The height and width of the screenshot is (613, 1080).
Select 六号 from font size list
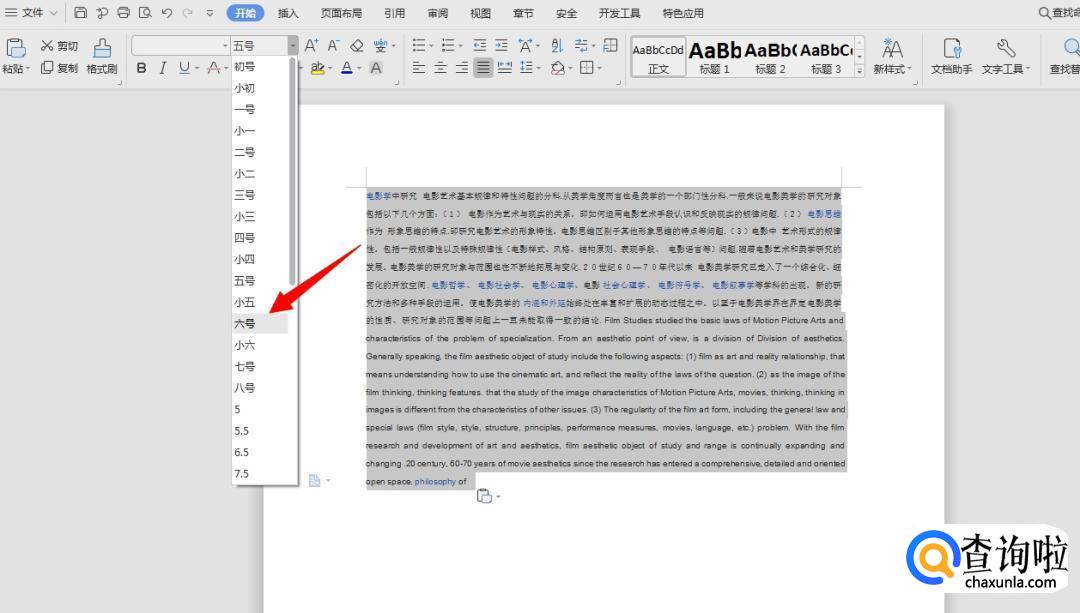point(260,324)
